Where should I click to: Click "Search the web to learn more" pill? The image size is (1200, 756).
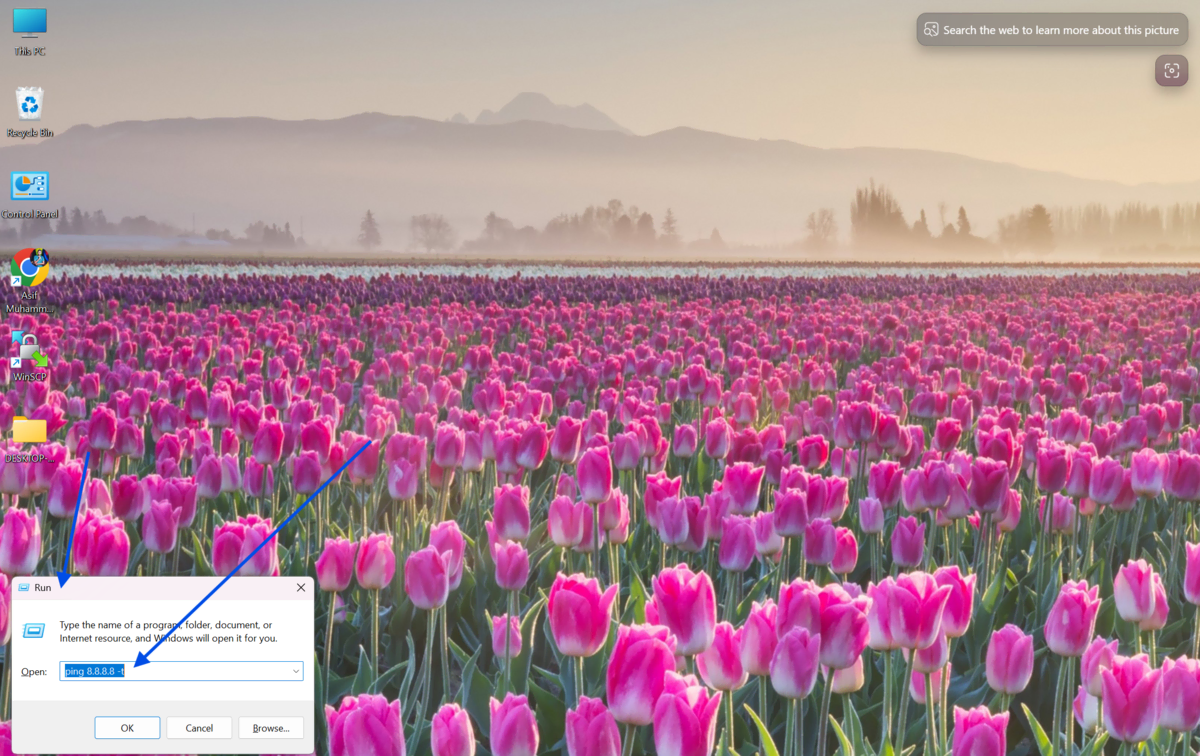(x=1060, y=30)
